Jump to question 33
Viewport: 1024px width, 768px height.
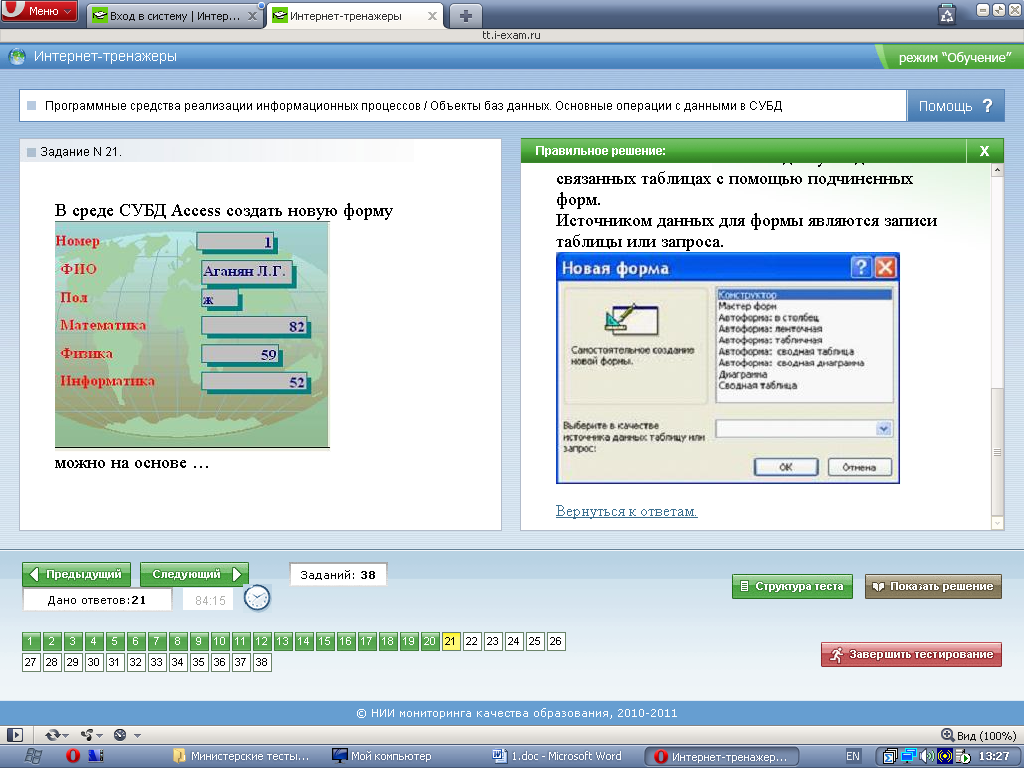click(x=156, y=662)
